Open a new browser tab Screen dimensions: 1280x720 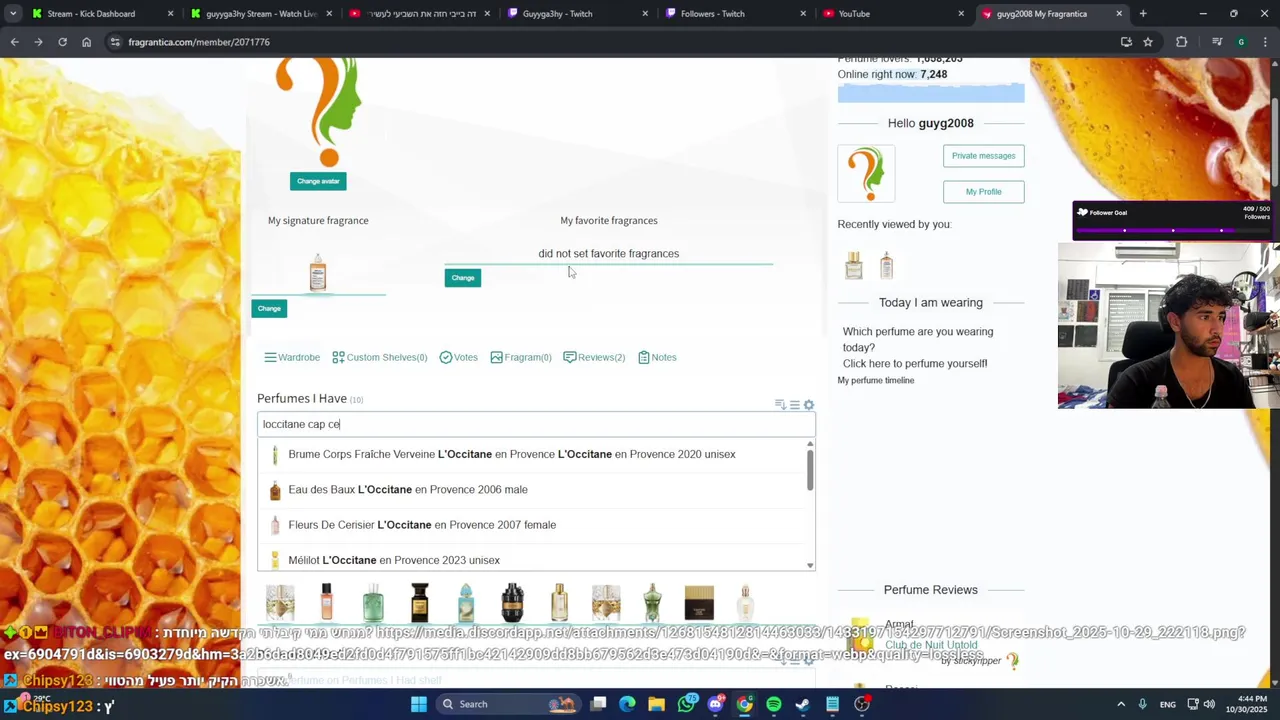point(1143,14)
